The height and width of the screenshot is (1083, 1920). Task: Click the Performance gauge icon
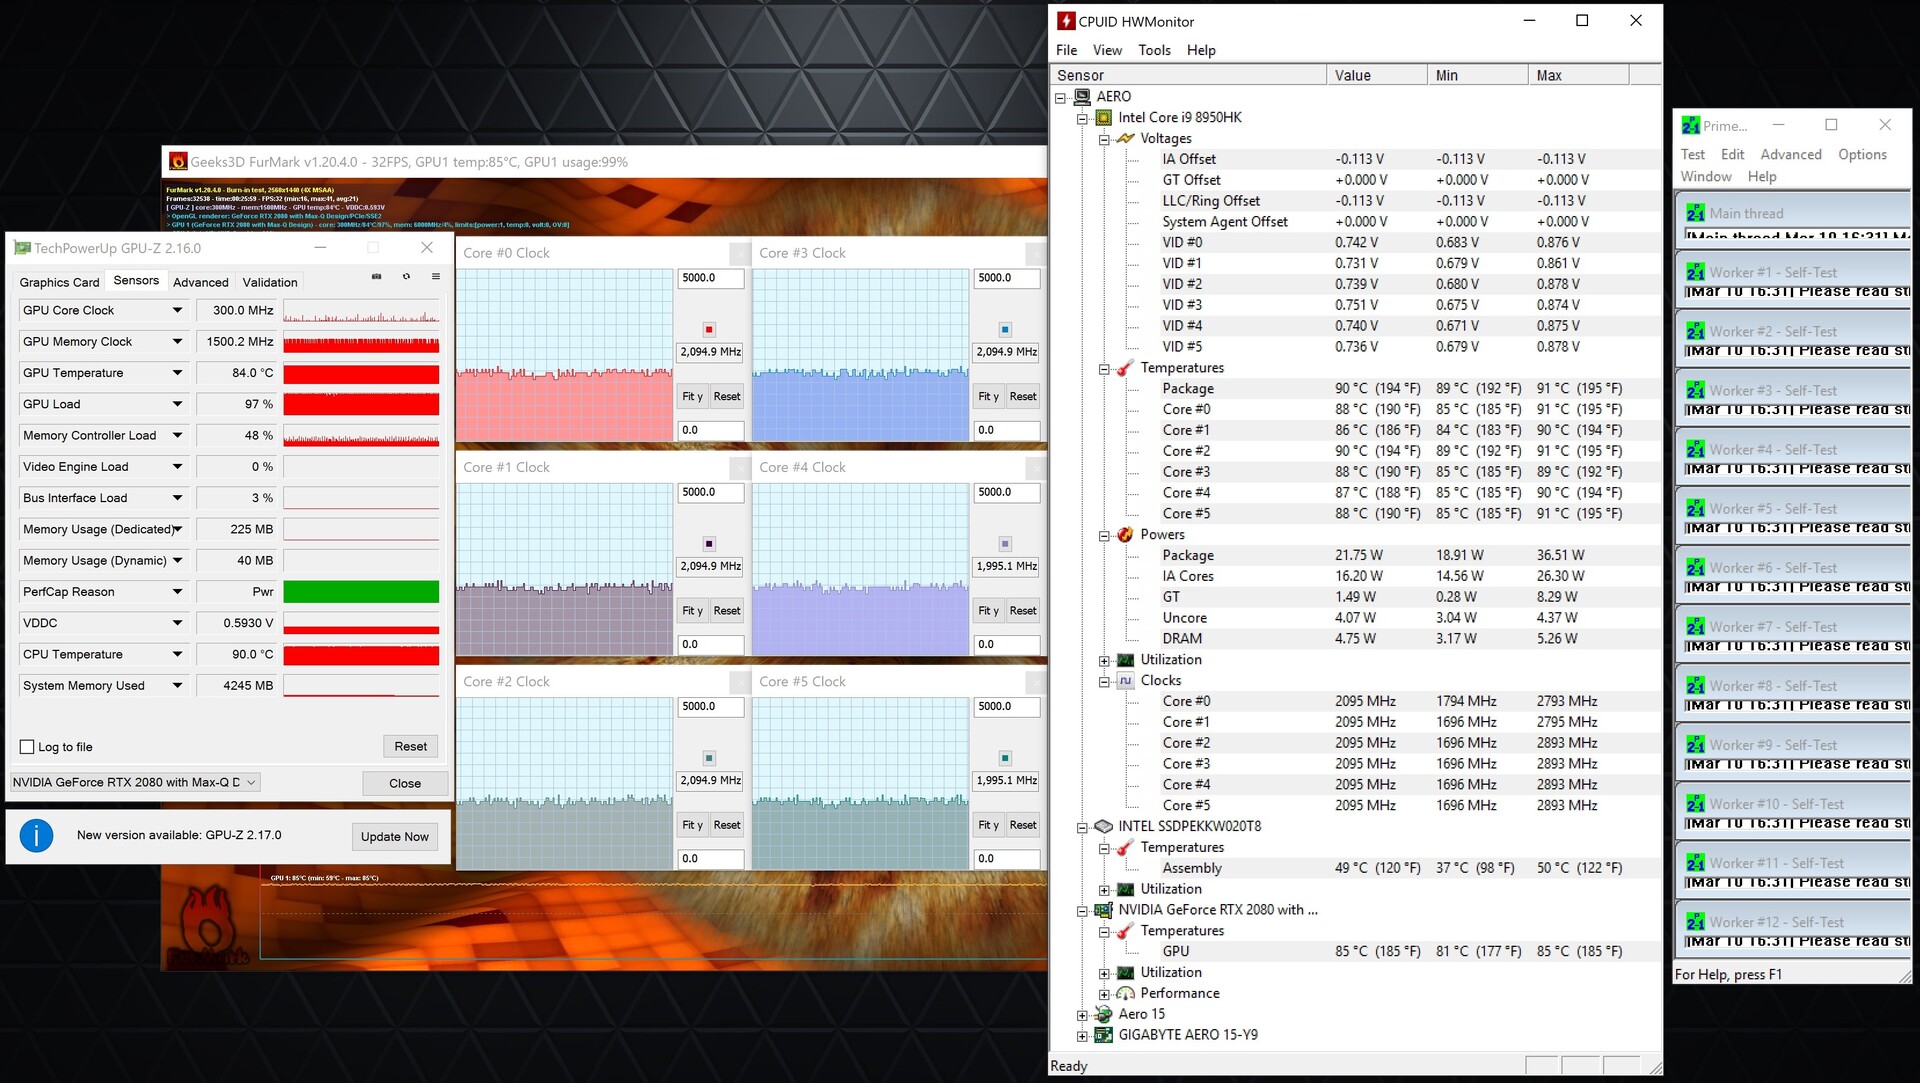click(x=1125, y=994)
